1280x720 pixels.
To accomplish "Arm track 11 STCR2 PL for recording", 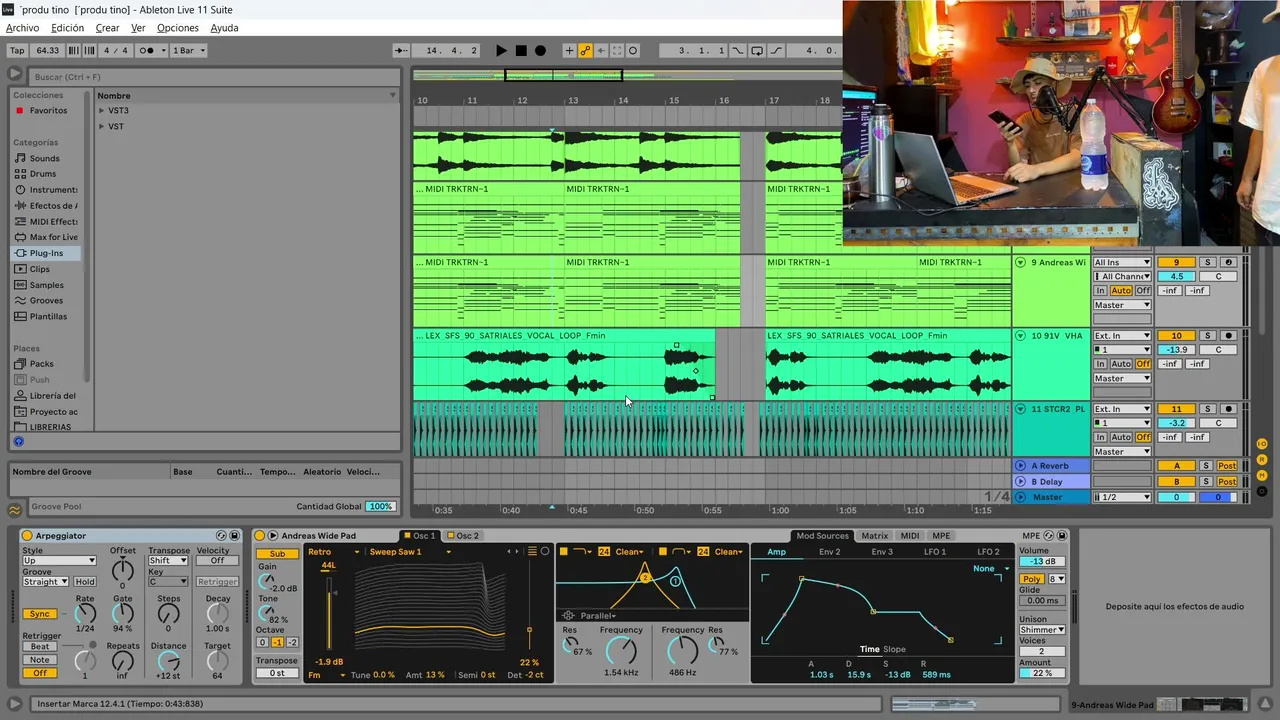I will pos(1229,409).
